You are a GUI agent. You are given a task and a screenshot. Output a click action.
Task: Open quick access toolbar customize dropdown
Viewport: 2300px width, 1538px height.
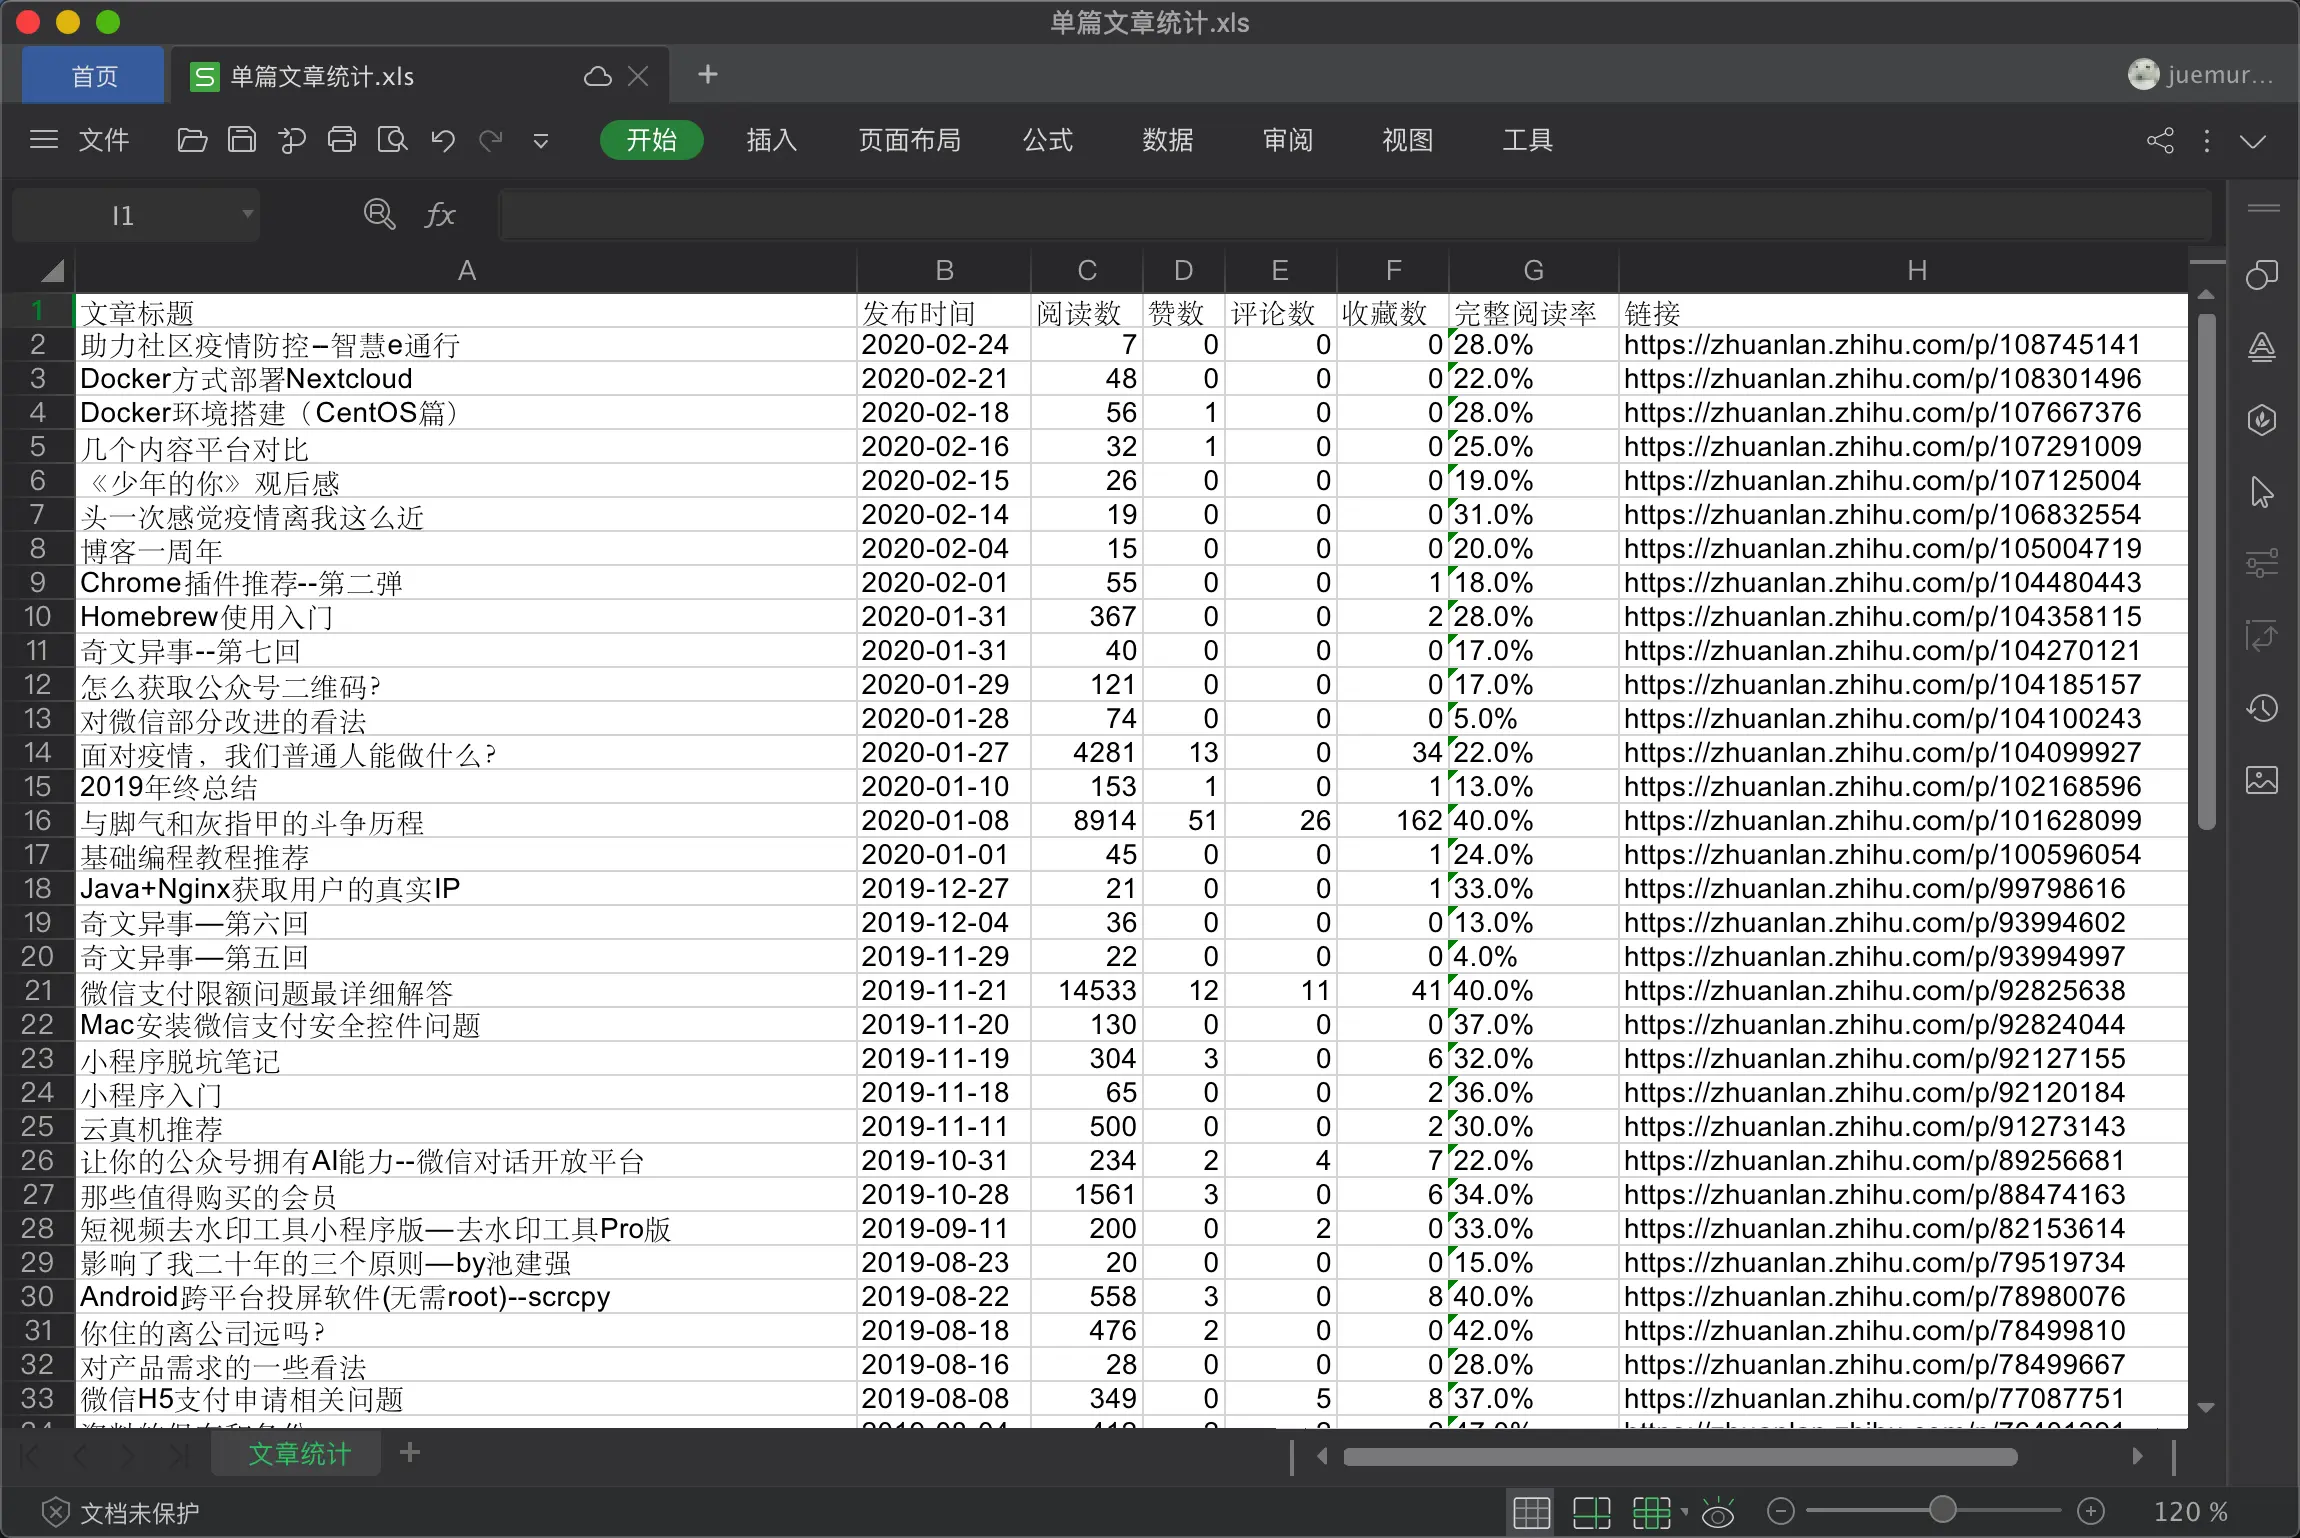click(x=541, y=141)
